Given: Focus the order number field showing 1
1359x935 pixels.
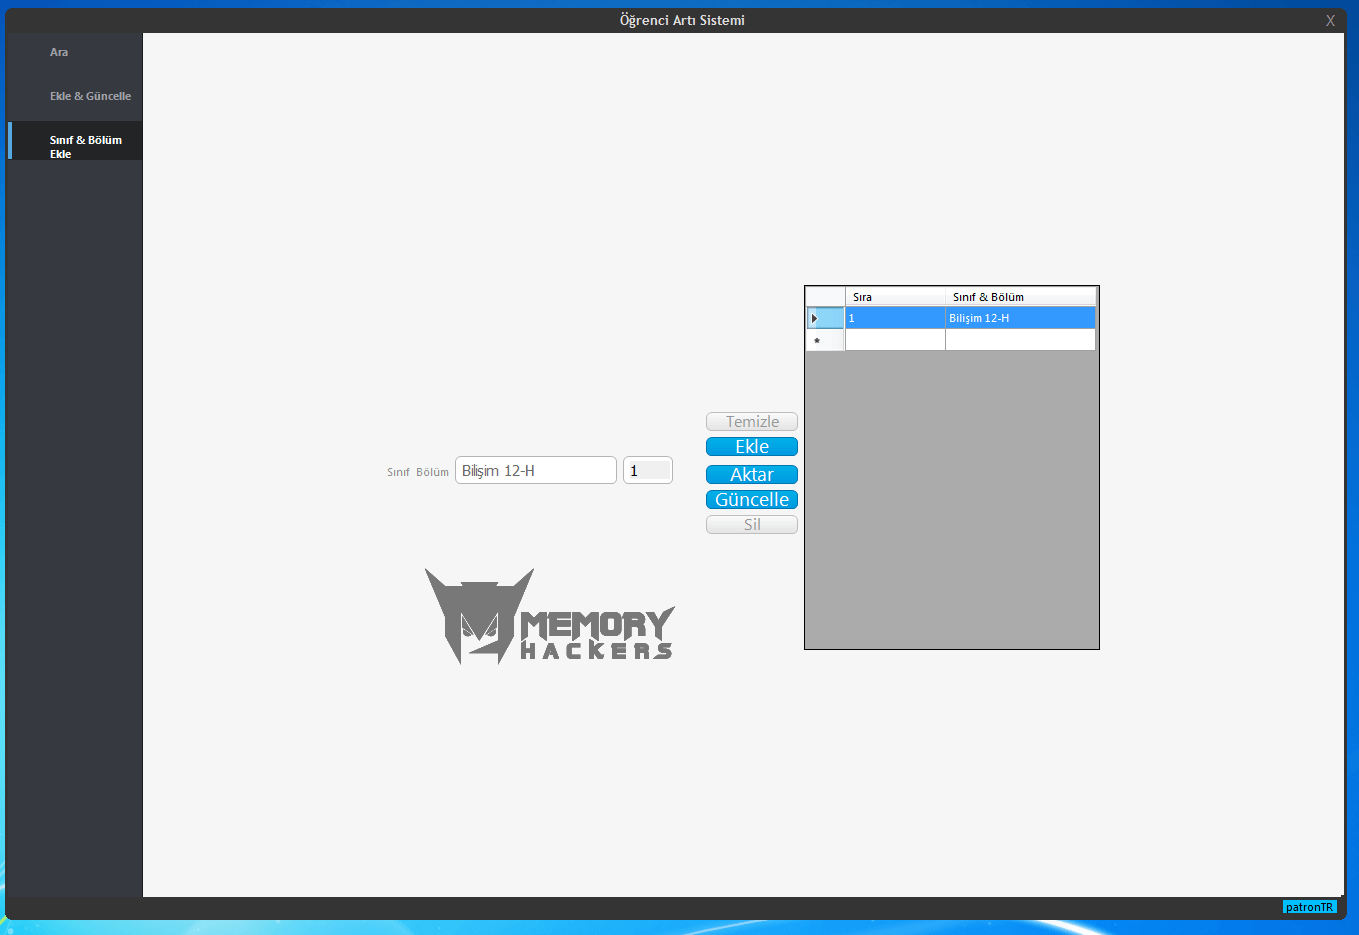Looking at the screenshot, I should (x=648, y=470).
